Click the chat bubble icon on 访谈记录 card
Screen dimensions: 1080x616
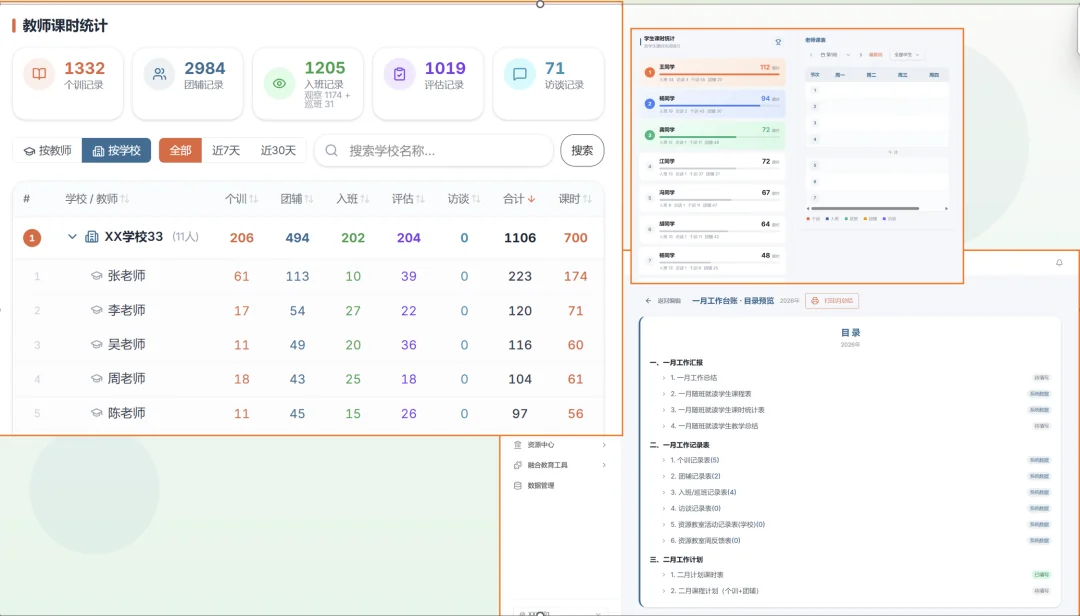click(x=519, y=74)
